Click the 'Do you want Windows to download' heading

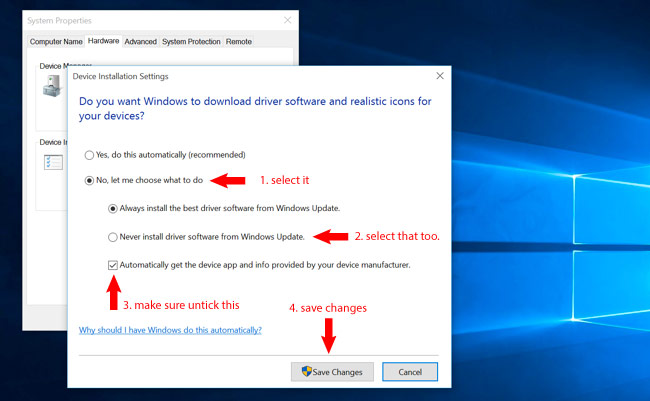click(x=255, y=108)
